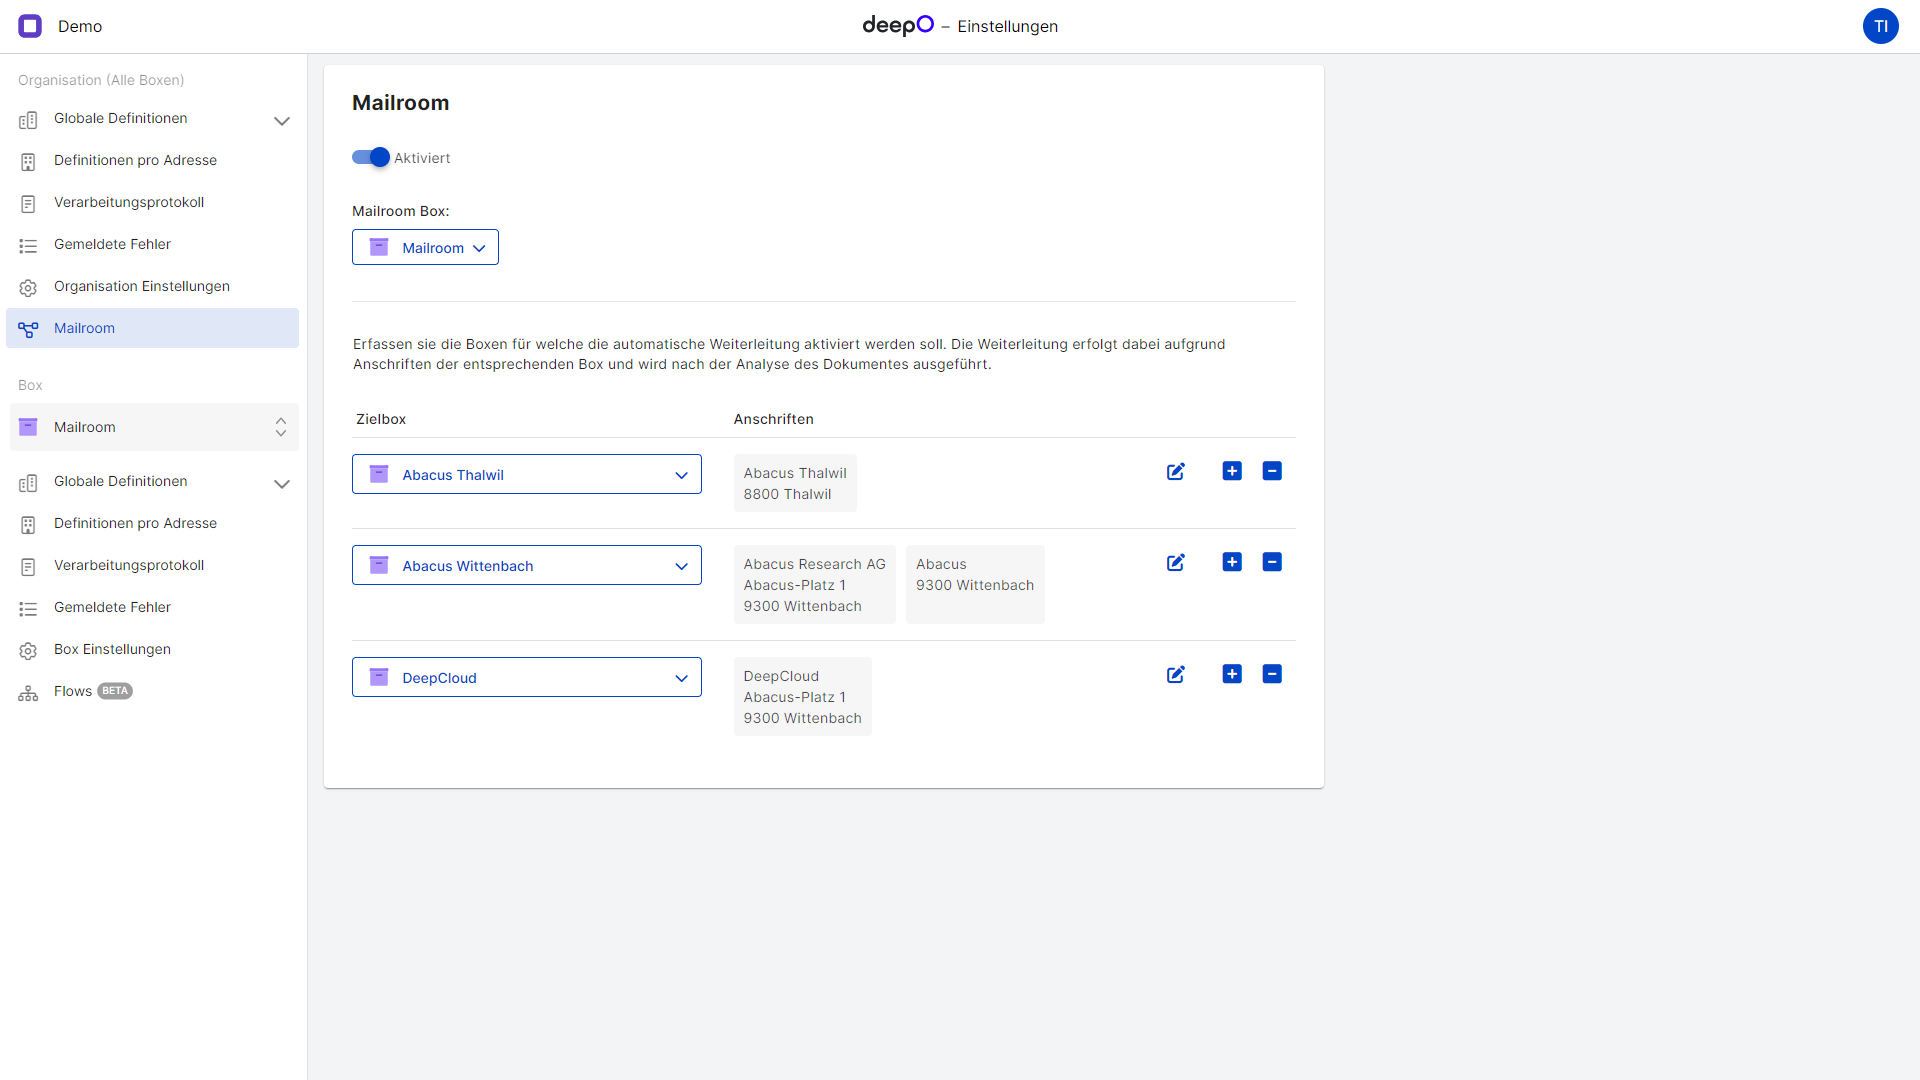
Task: Click the plus button on Abacus Thalwil row
Action: [x=1232, y=470]
